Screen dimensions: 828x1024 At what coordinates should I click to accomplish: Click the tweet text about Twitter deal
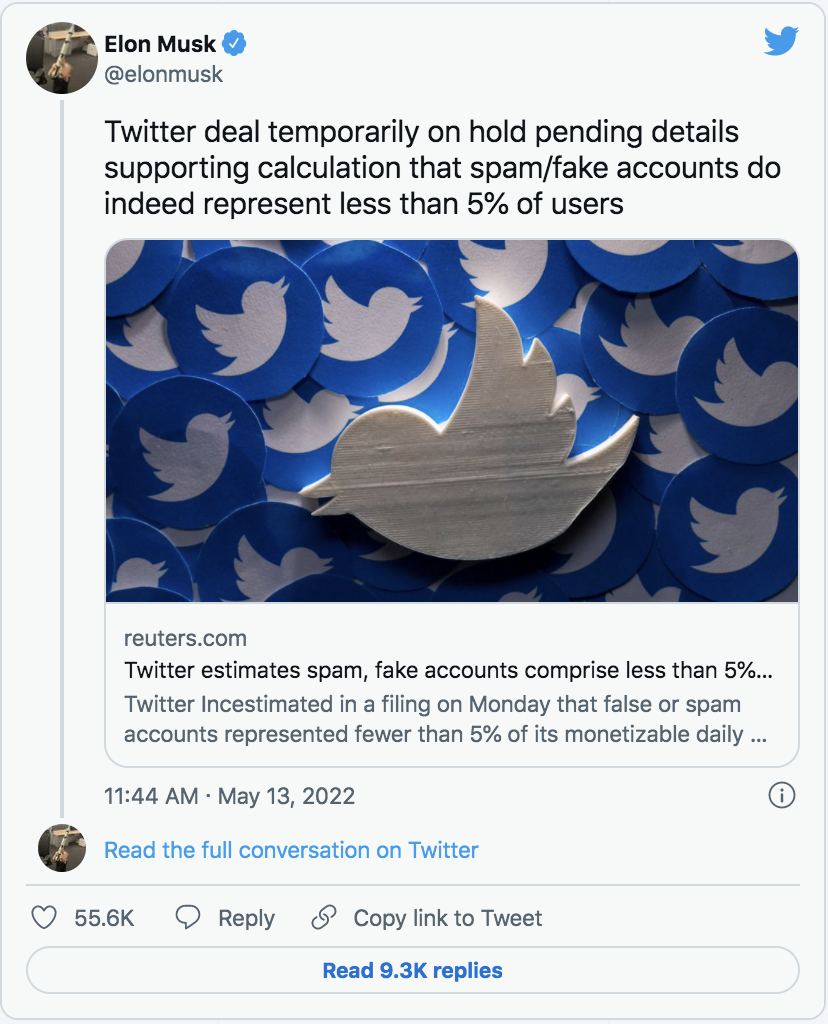click(442, 168)
